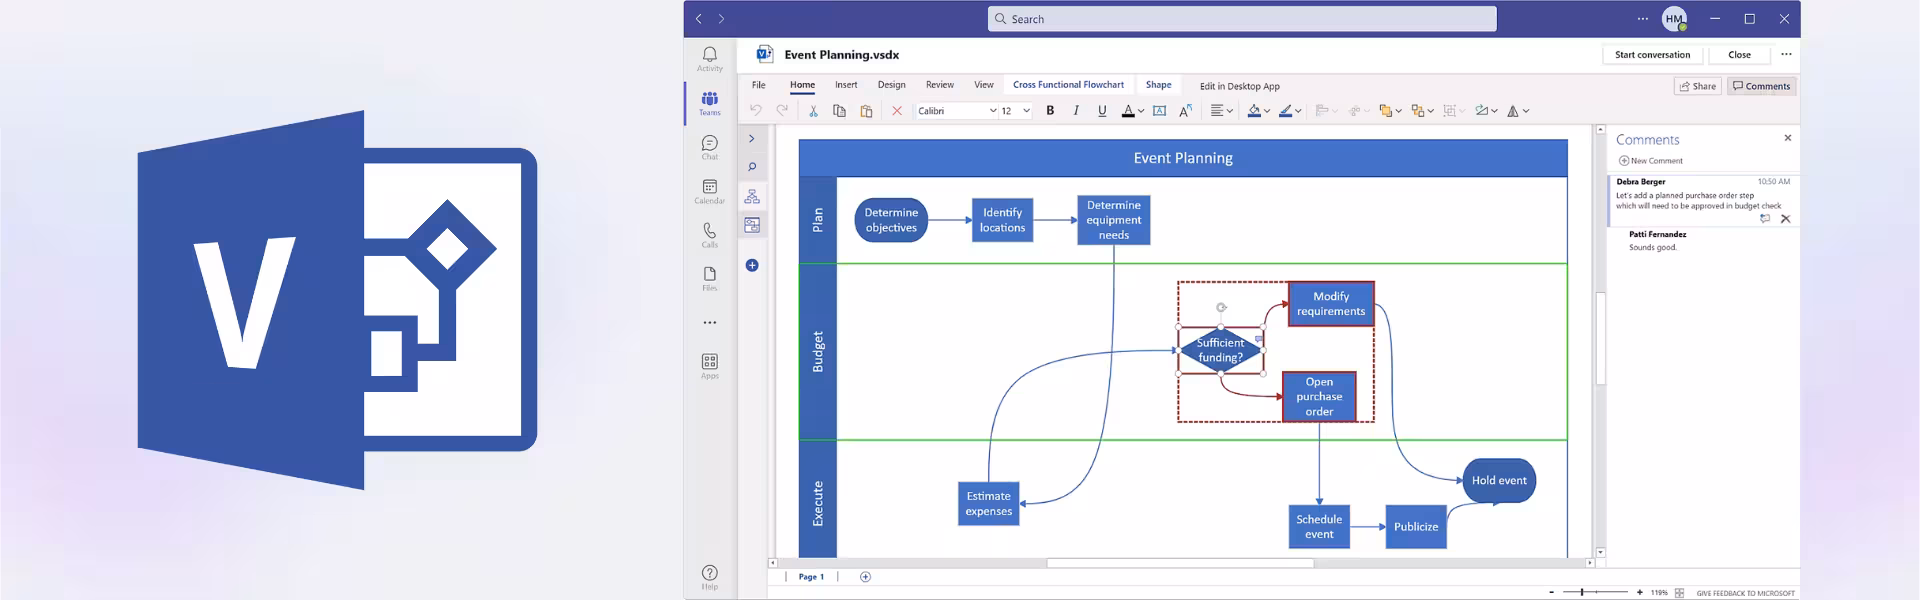Open Chat in the Teams sidebar
1920x600 pixels.
click(710, 147)
